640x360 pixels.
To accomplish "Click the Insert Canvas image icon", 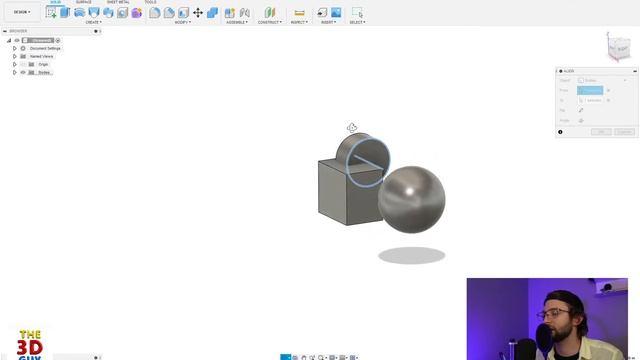I will point(336,13).
